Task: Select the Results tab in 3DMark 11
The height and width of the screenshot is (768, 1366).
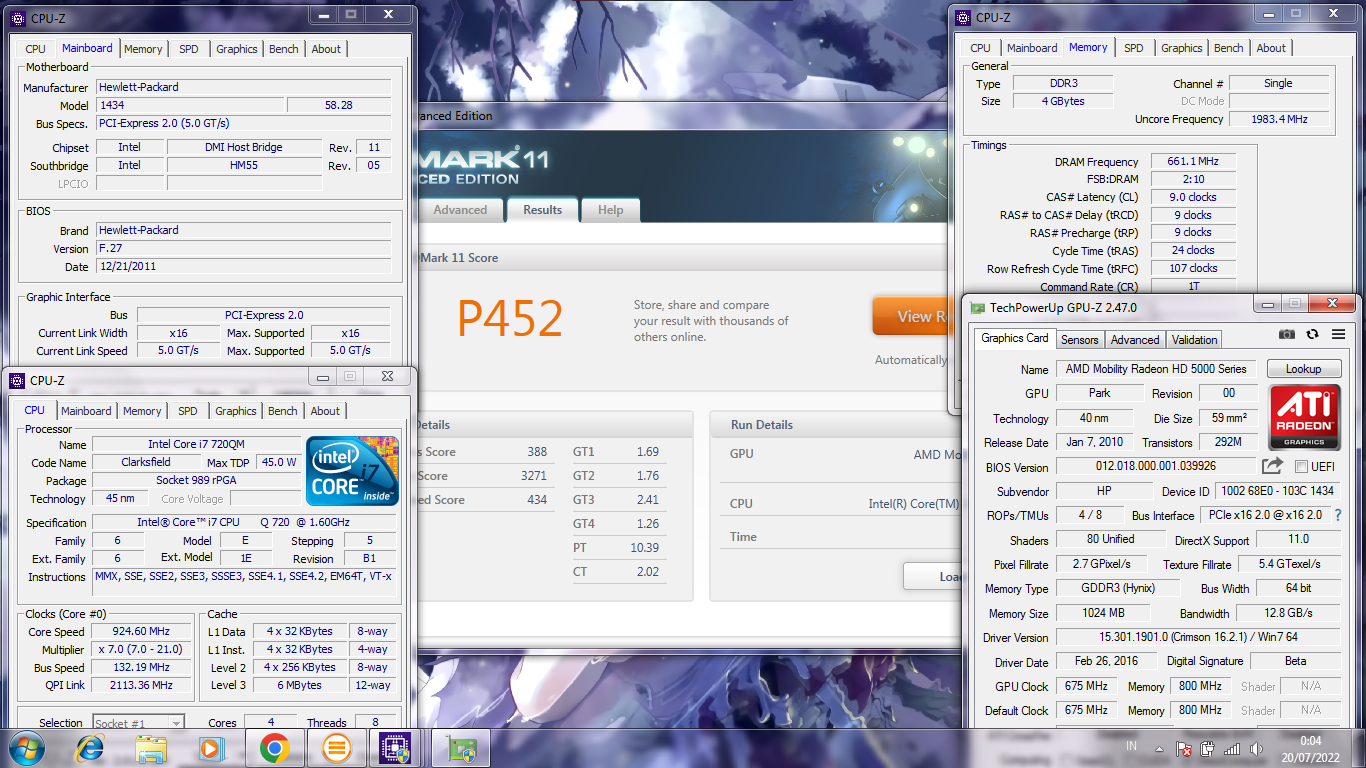Action: pos(543,210)
